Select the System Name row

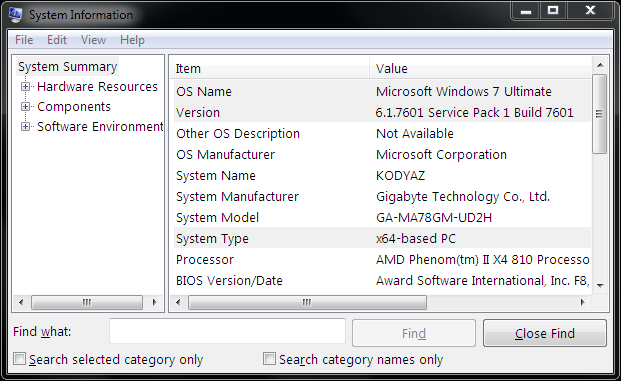382,175
